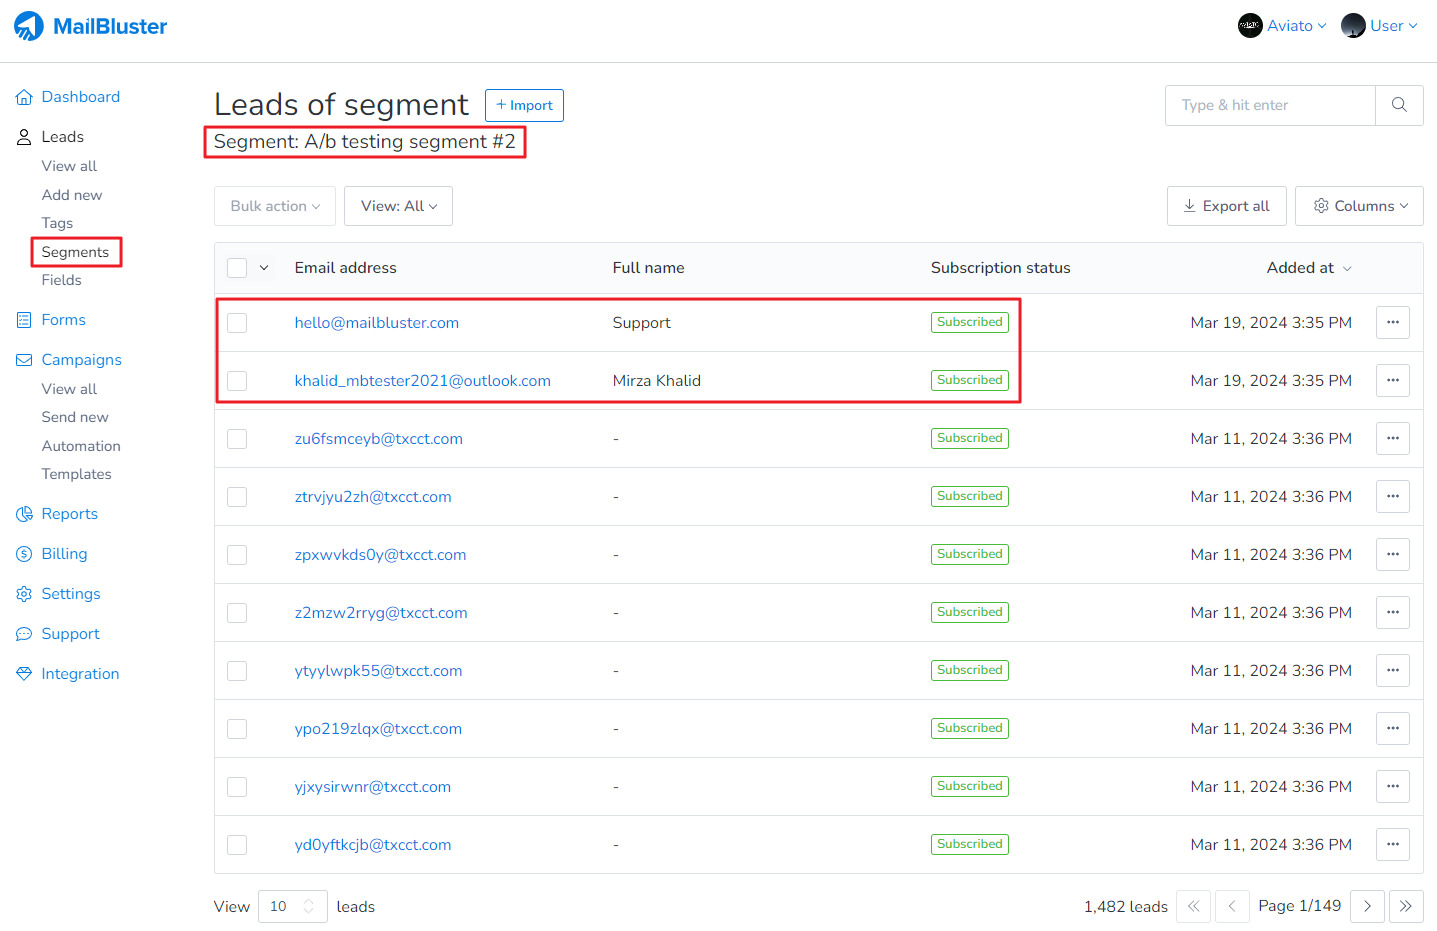Open Settings via gear icon

(24, 594)
